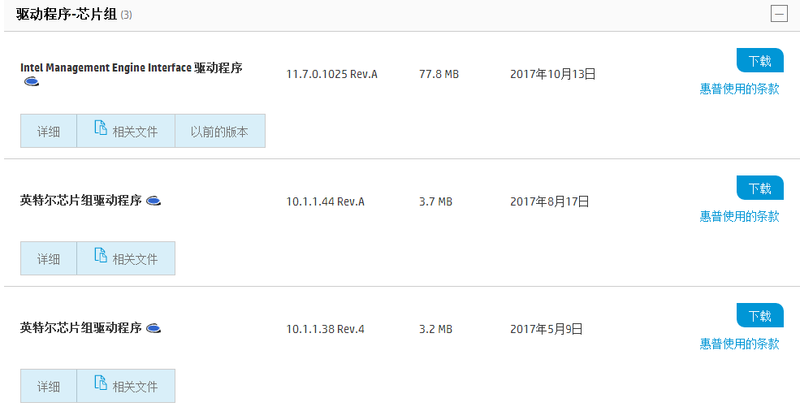Click Intel Management Engine Interface 驱动程序 title
The image size is (800, 407).
[x=131, y=68]
